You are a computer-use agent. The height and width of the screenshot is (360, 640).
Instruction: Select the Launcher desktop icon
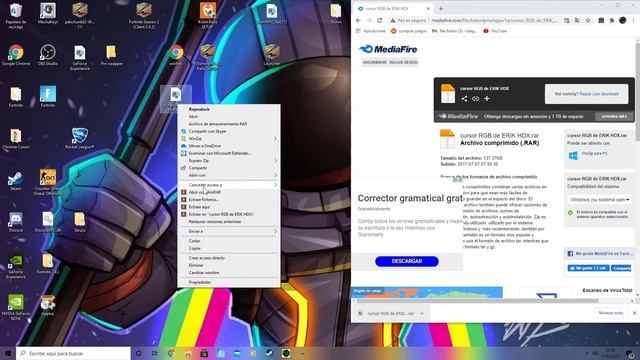[271, 55]
